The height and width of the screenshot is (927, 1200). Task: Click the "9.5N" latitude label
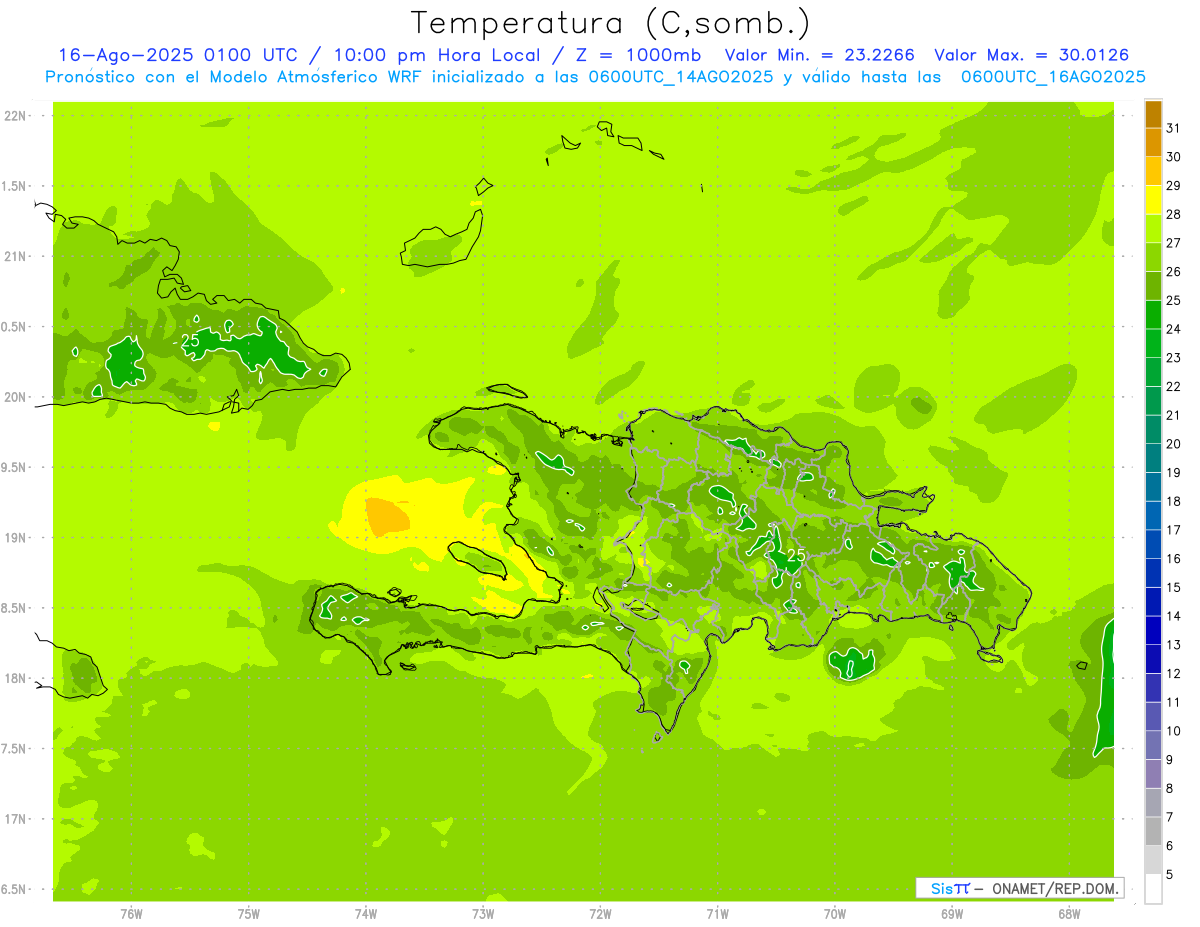tap(14, 468)
